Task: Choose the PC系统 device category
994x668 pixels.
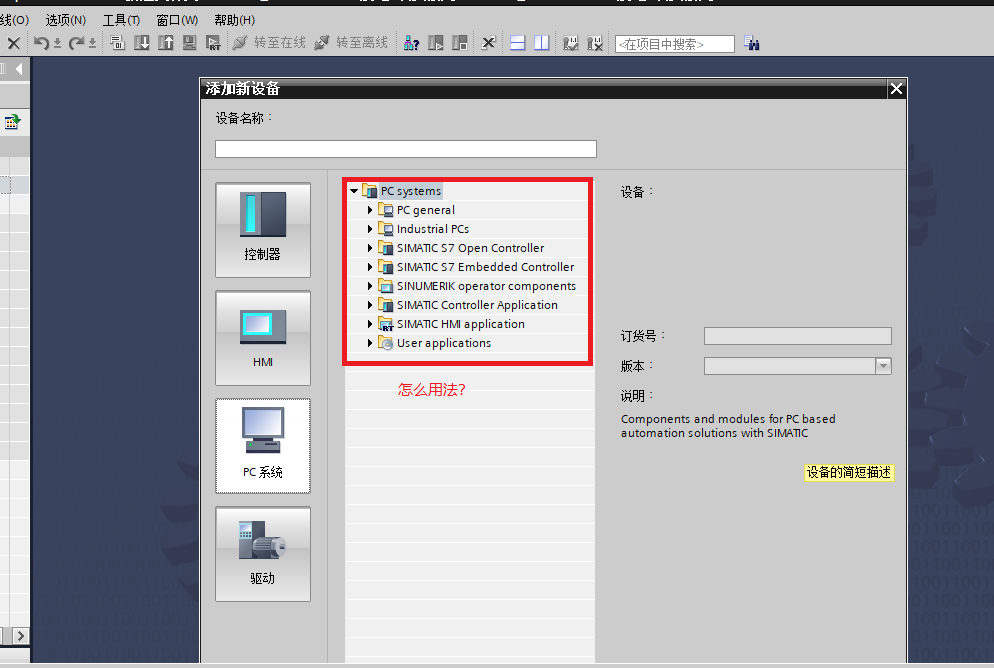Action: point(262,445)
